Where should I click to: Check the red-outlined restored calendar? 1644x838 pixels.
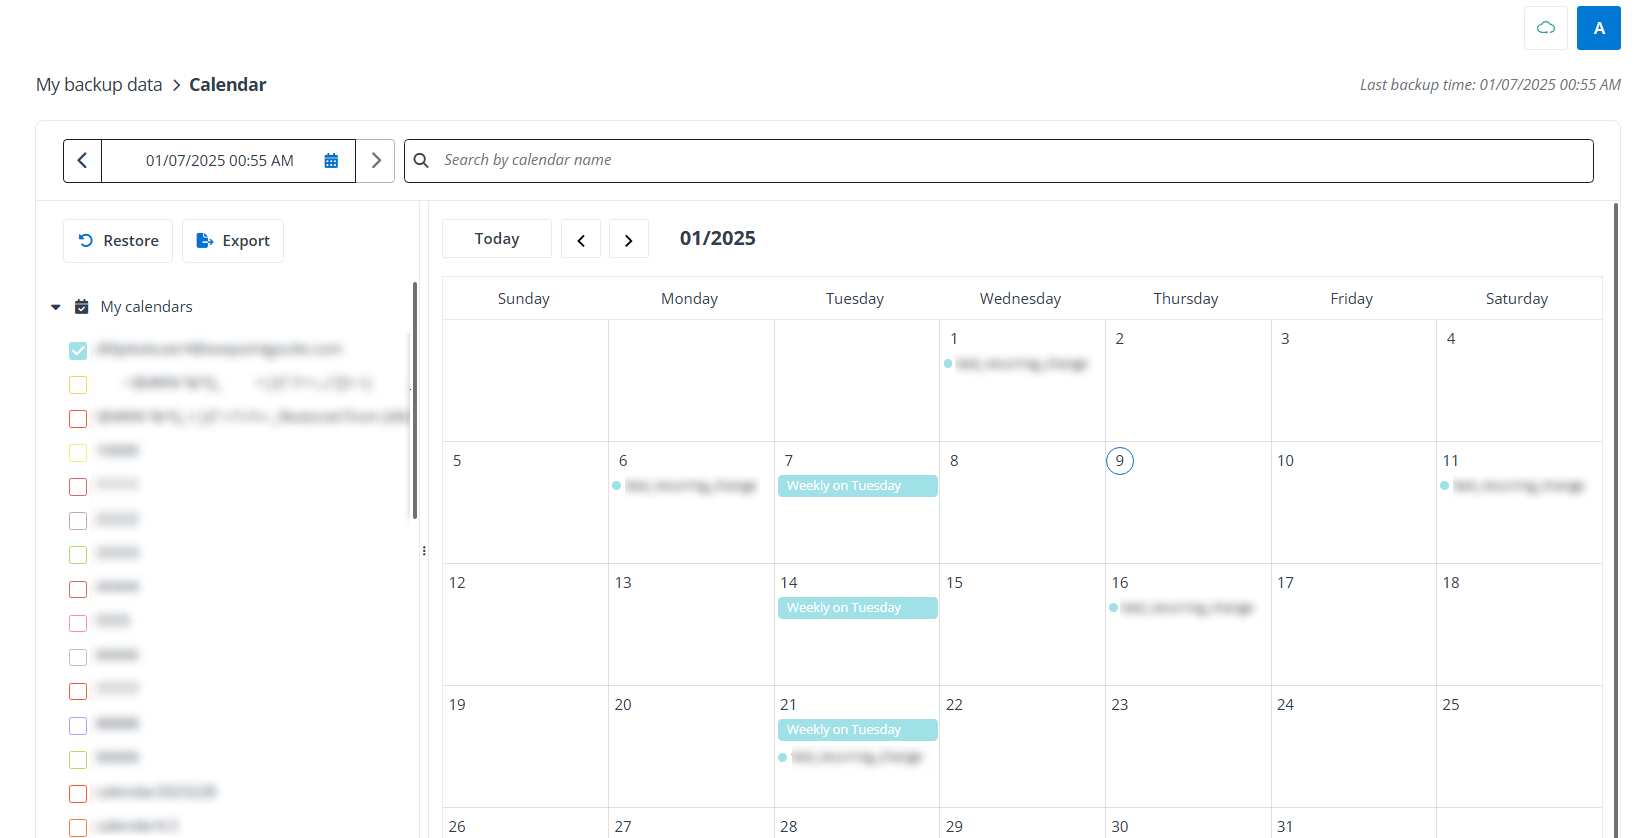[x=78, y=418]
